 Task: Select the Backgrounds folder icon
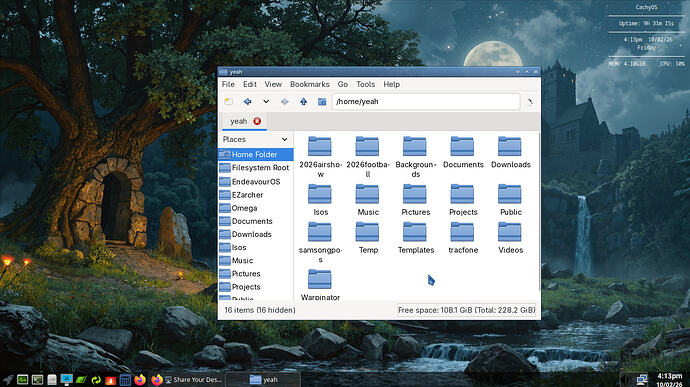415,146
